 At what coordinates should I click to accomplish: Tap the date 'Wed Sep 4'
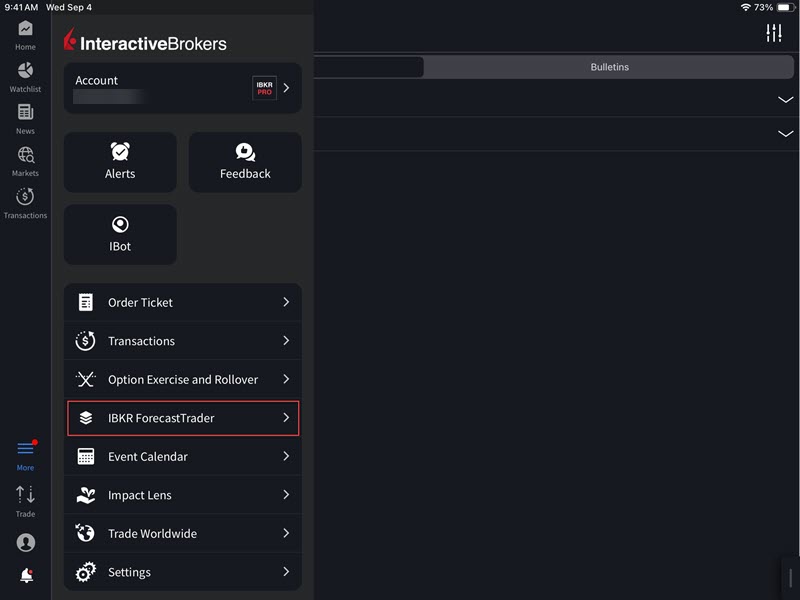[x=69, y=7]
